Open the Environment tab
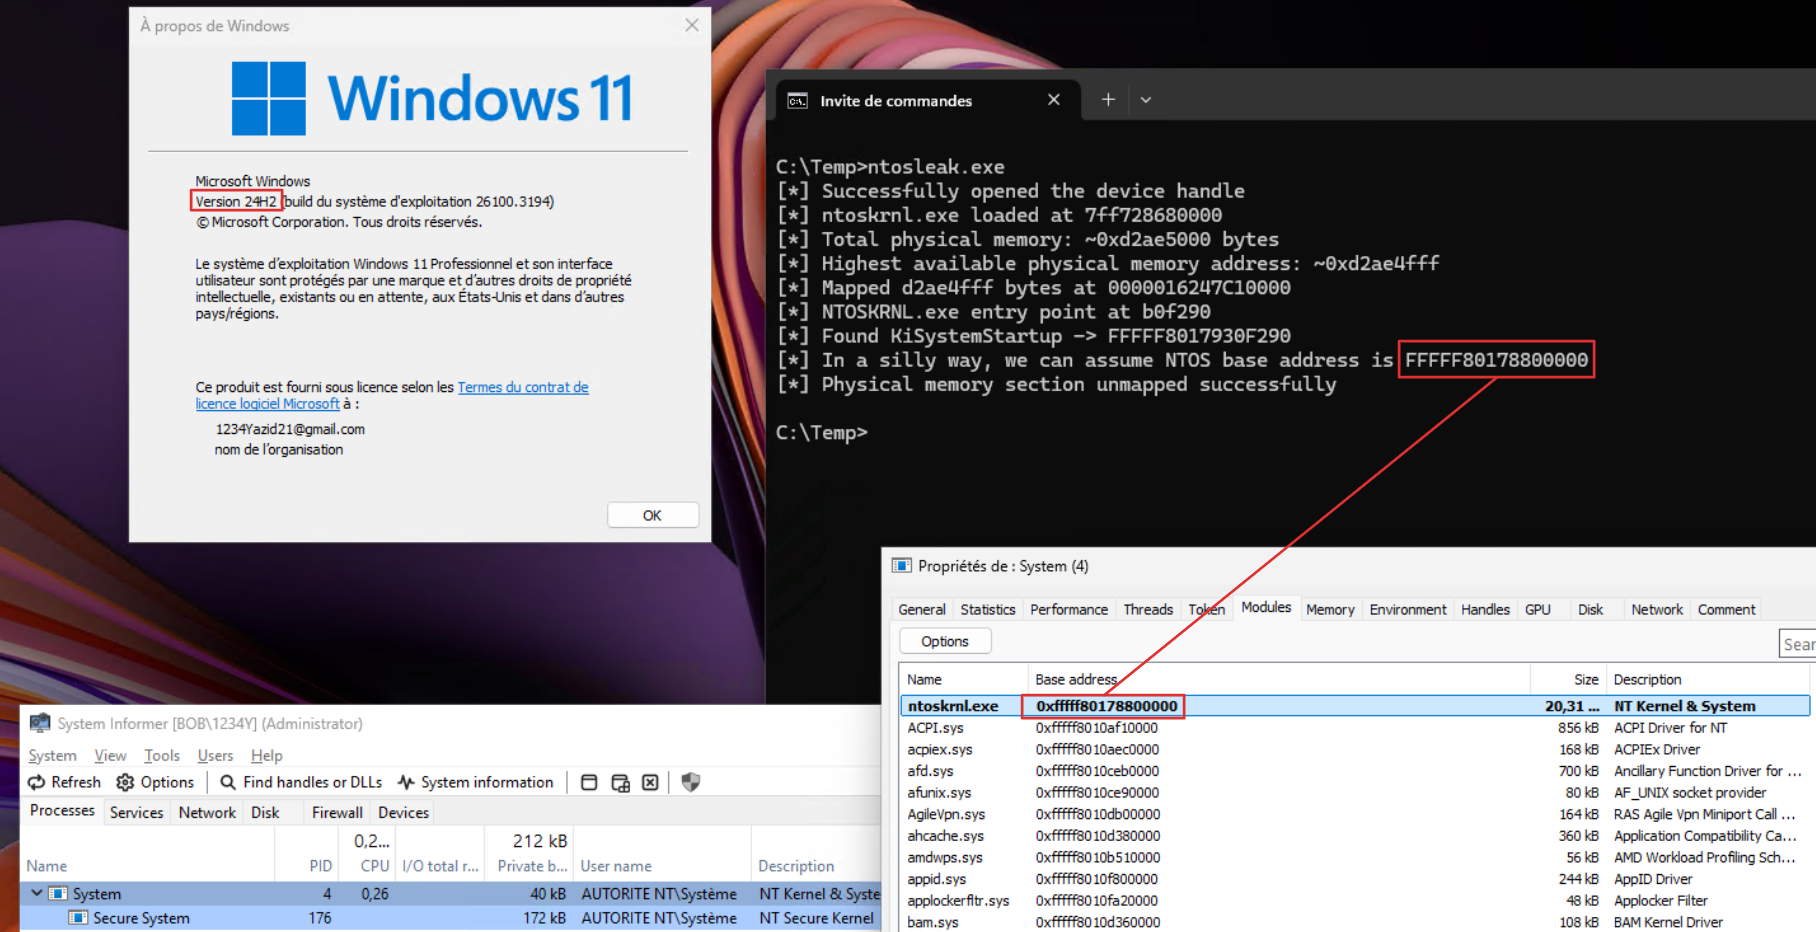Viewport: 1816px width, 932px height. tap(1408, 609)
